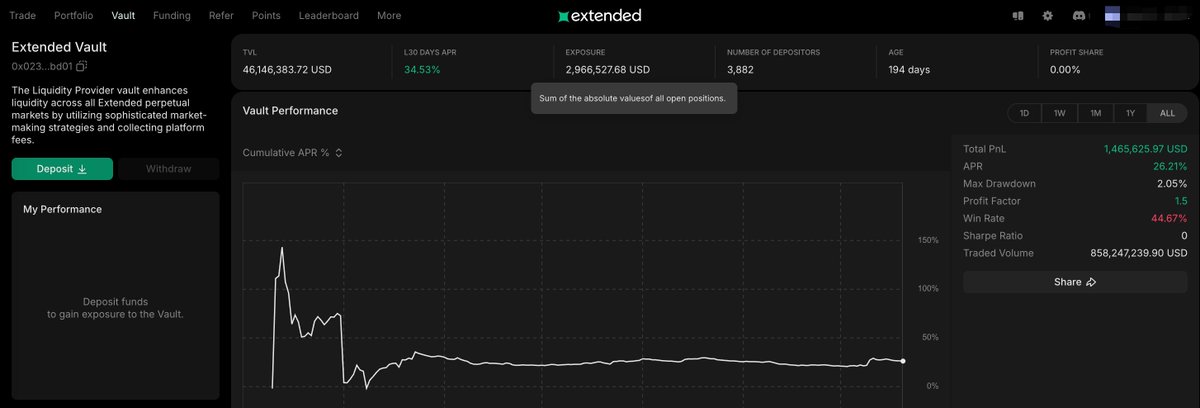
Task: Click Max Drawdown 2.05% value
Action: tap(1172, 184)
